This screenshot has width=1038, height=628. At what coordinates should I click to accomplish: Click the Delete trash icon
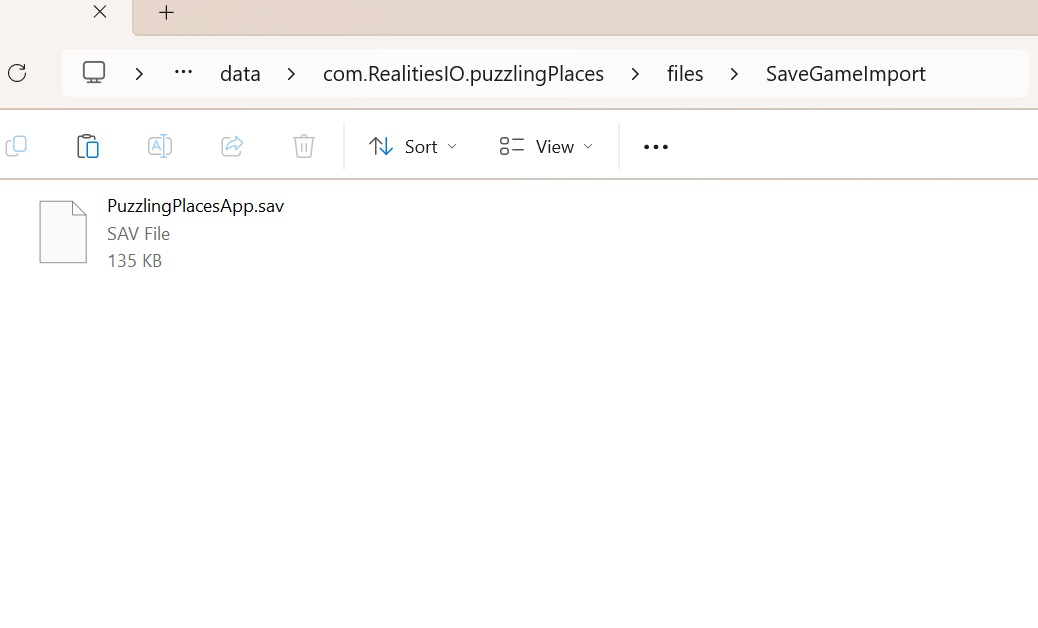click(304, 146)
